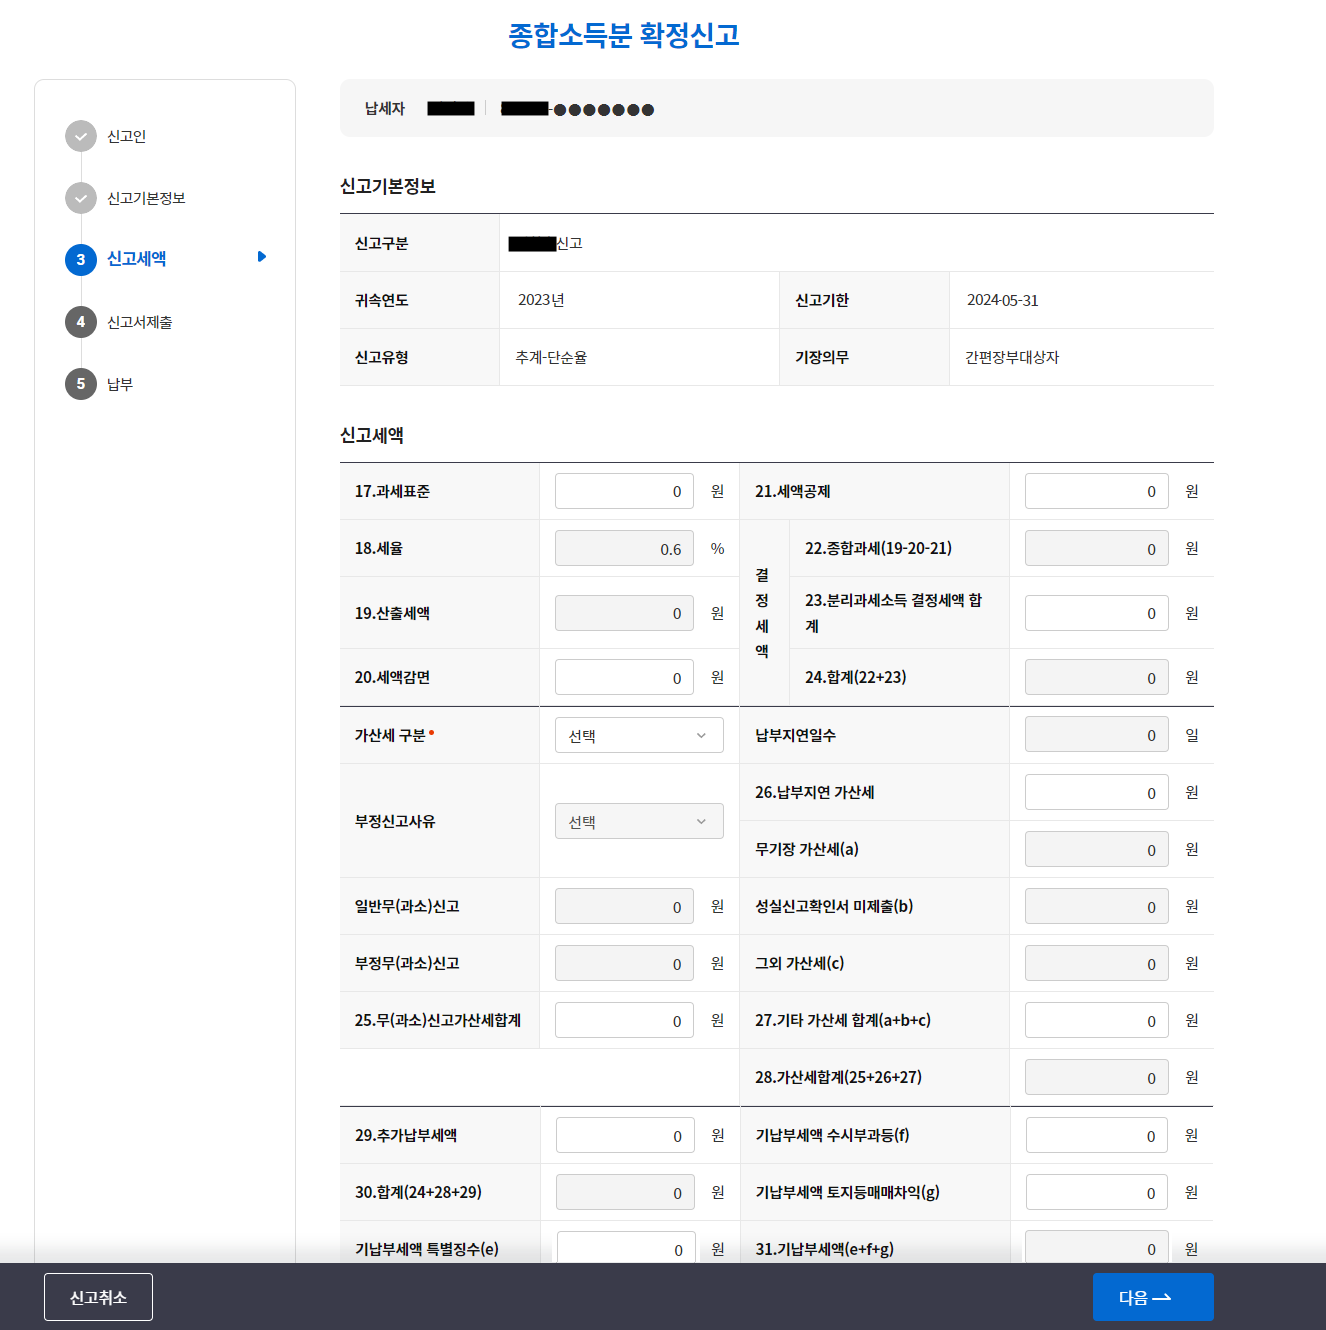Click the 그외 가산세(c) field
Viewport: 1326px width, 1330px height.
pos(1097,963)
